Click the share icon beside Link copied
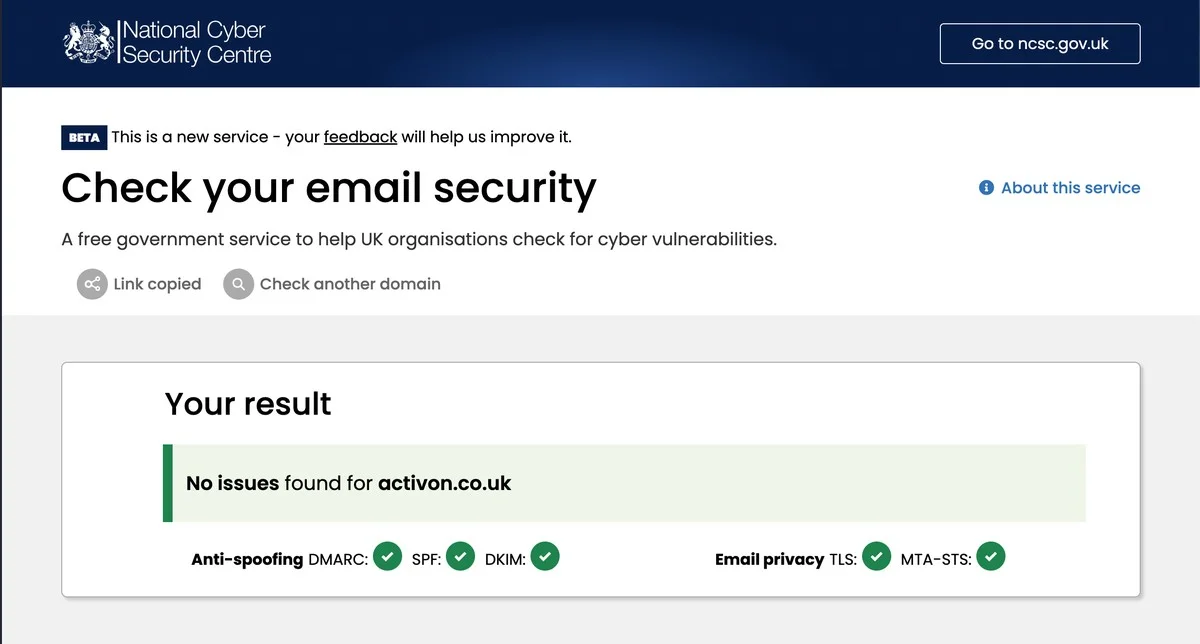This screenshot has height=644, width=1200. pos(92,284)
